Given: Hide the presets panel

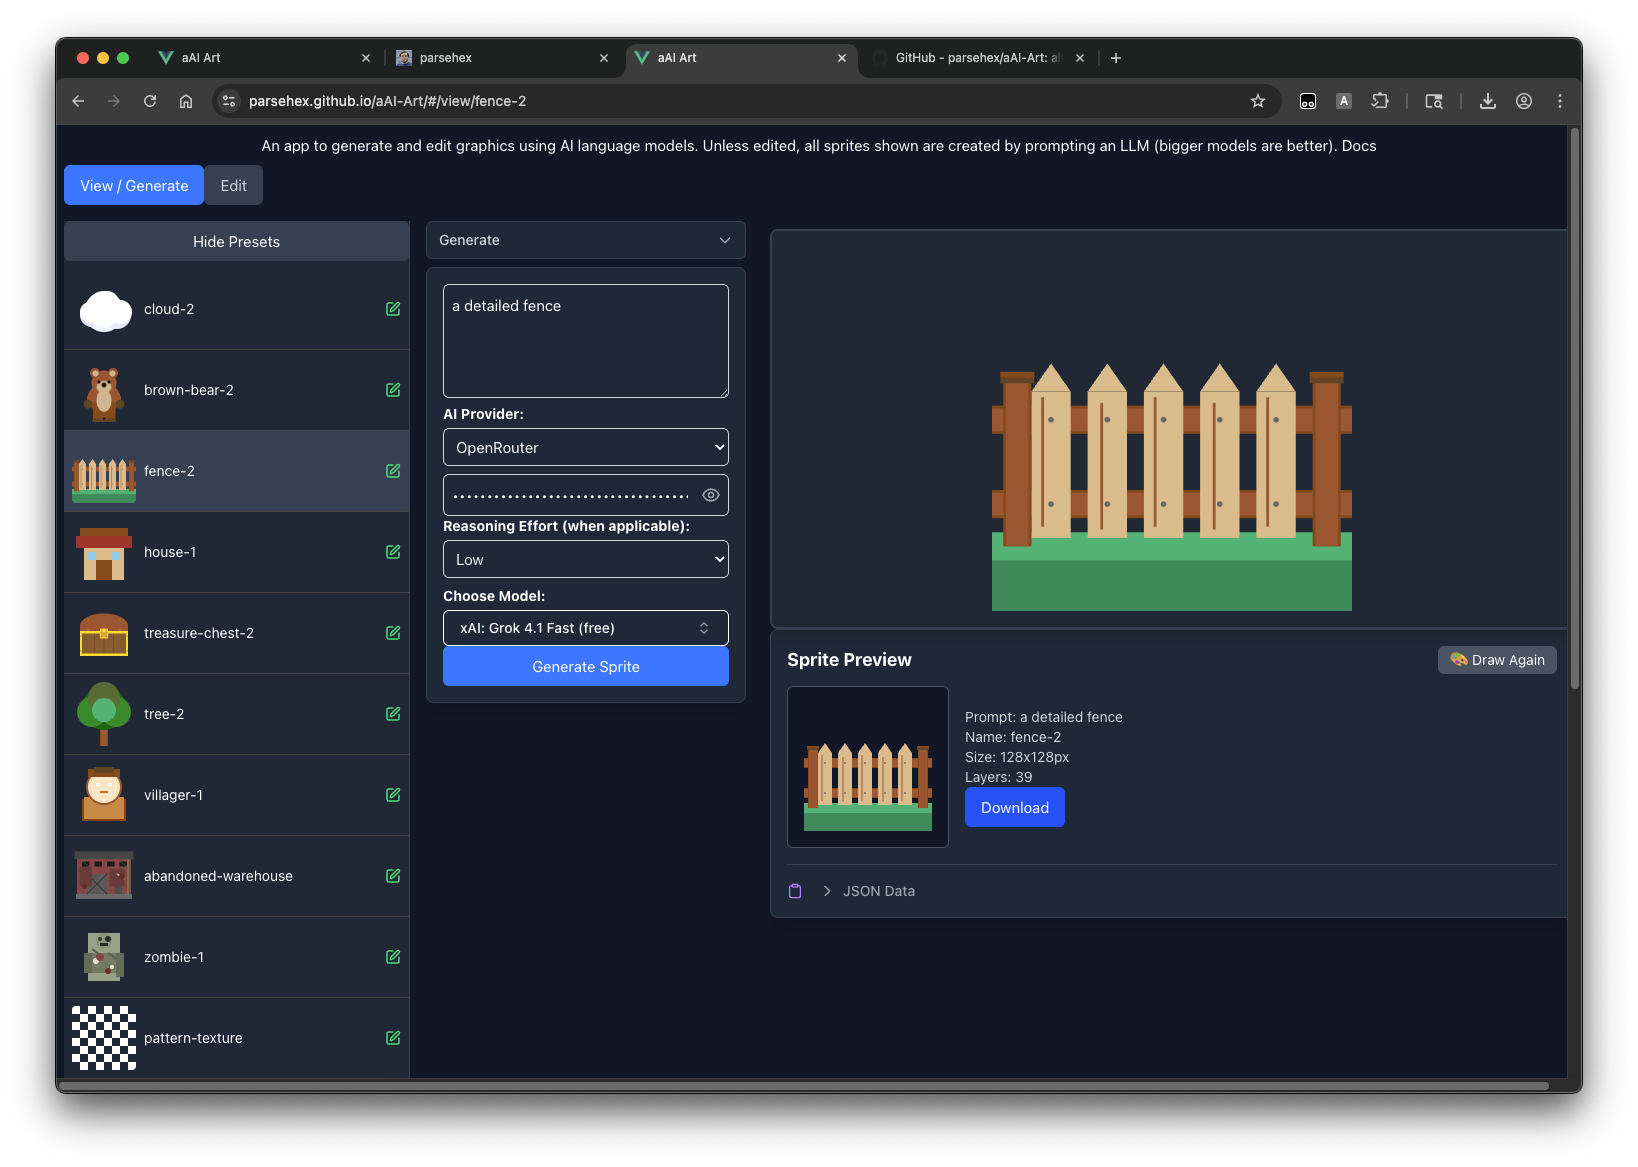Looking at the screenshot, I should [x=236, y=241].
